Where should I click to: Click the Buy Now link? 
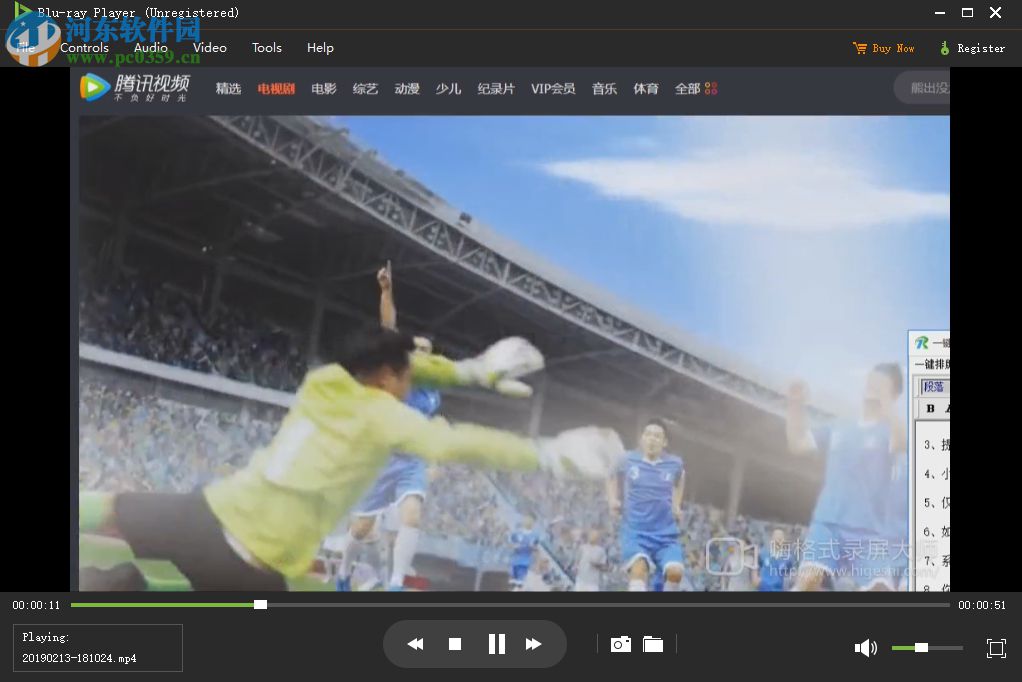click(884, 47)
